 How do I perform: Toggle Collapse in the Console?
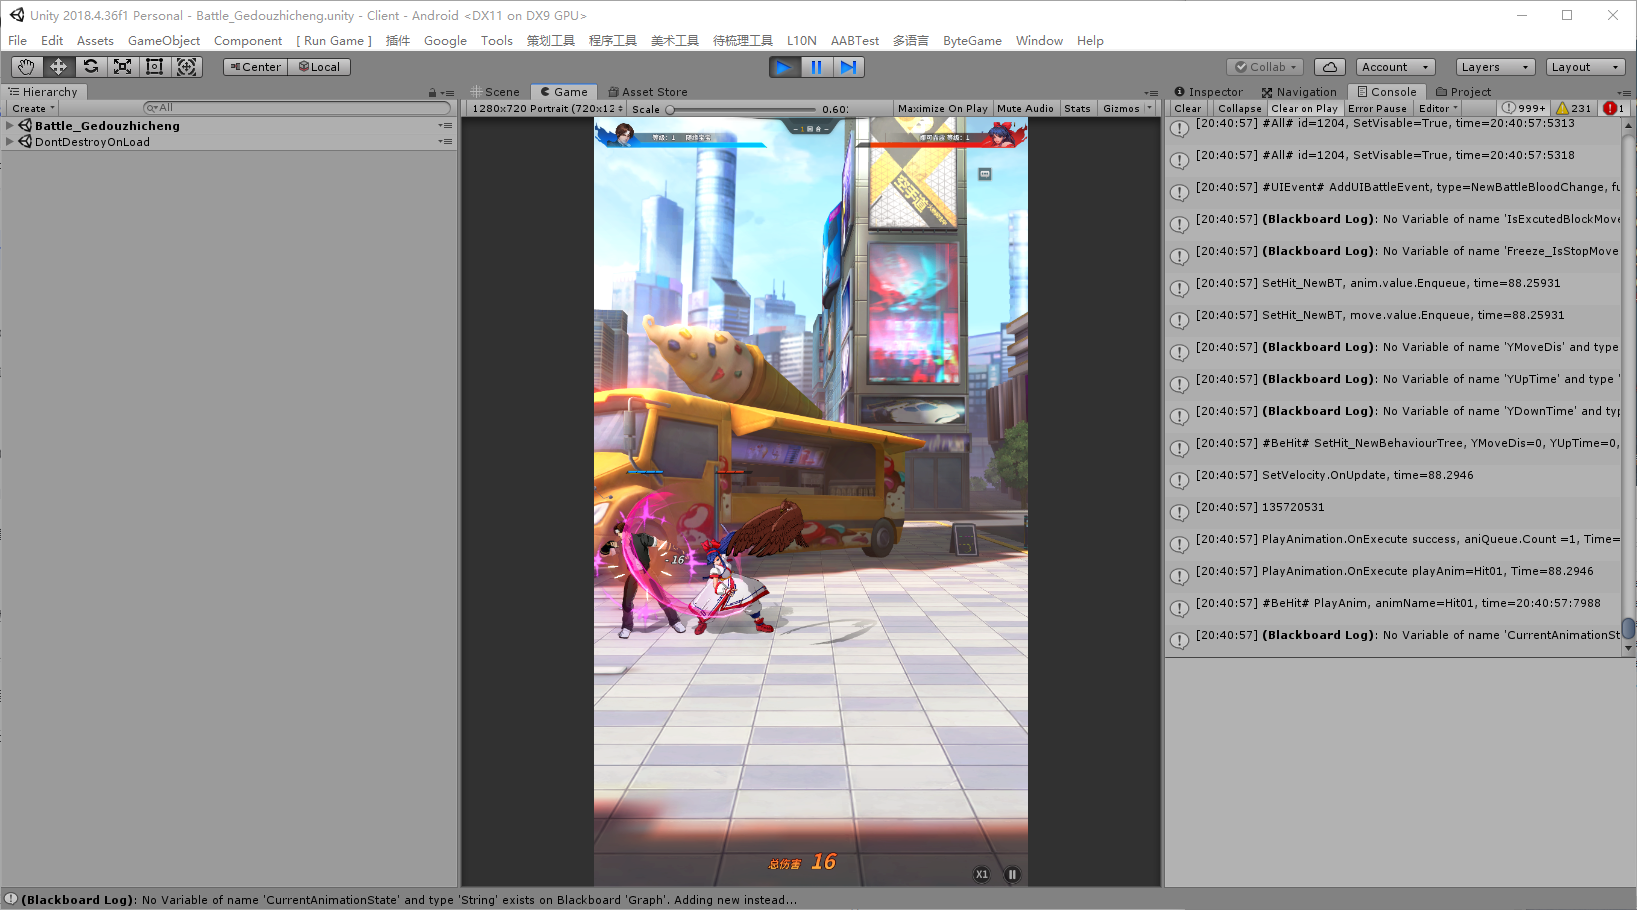[1239, 108]
